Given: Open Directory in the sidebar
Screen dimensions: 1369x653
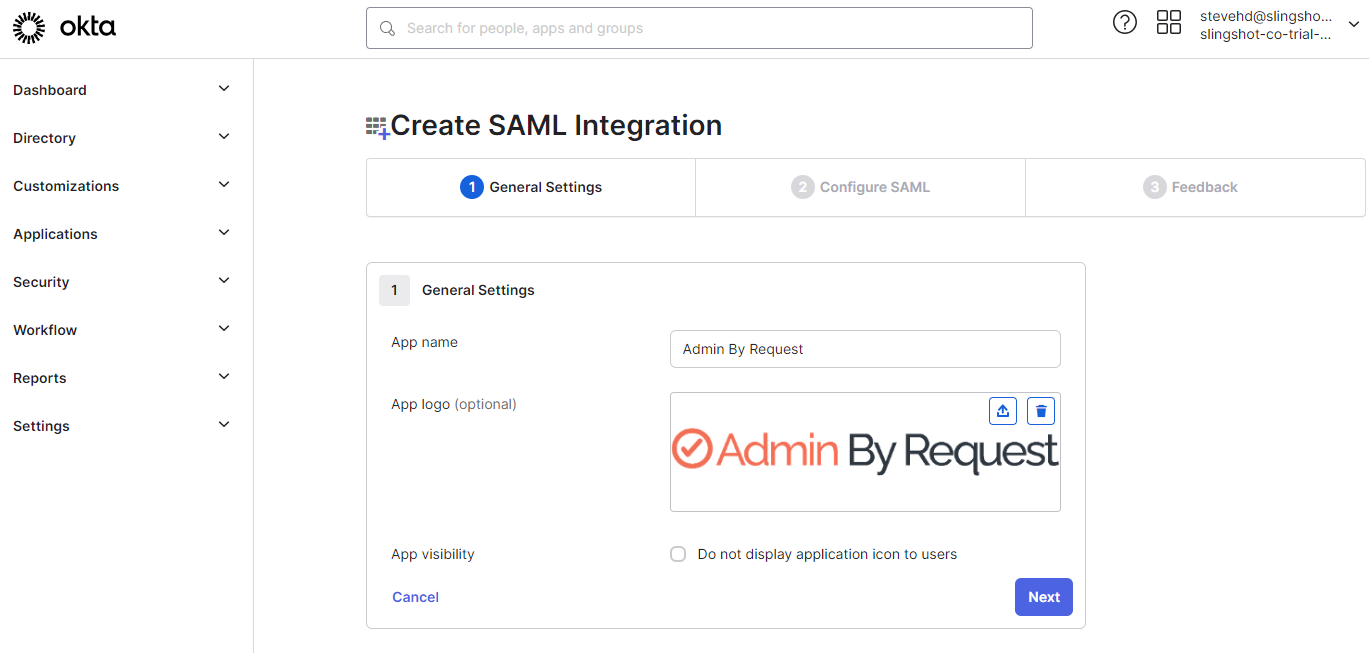Looking at the screenshot, I should point(44,138).
